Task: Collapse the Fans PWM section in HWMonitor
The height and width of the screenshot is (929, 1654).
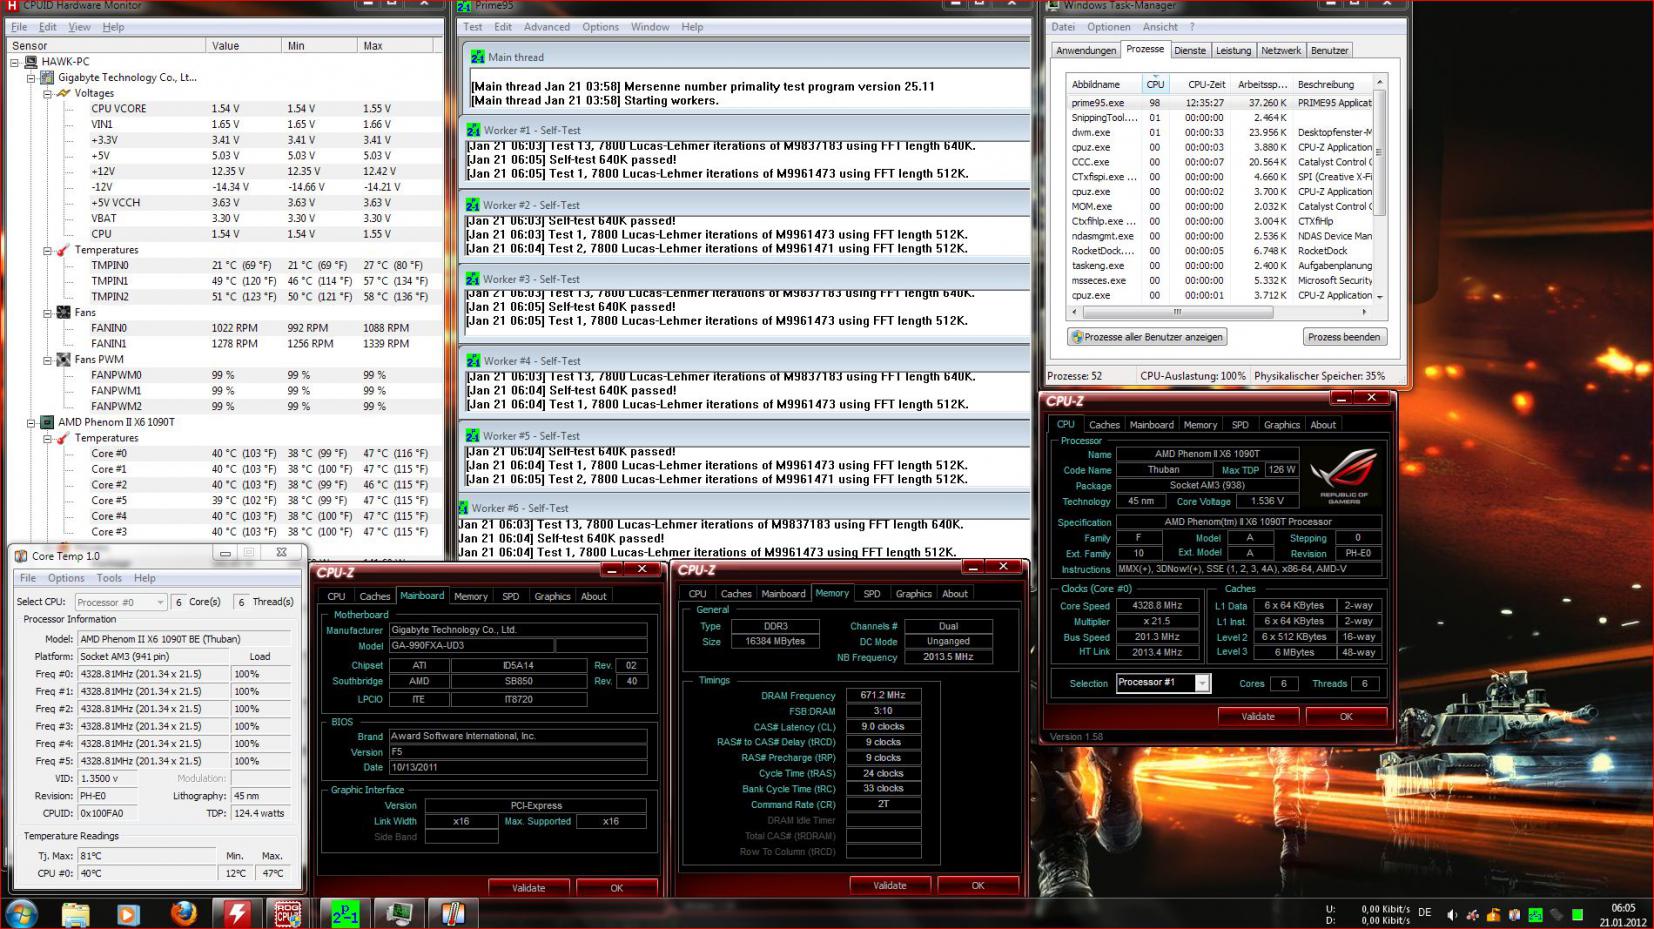Action: [47, 359]
